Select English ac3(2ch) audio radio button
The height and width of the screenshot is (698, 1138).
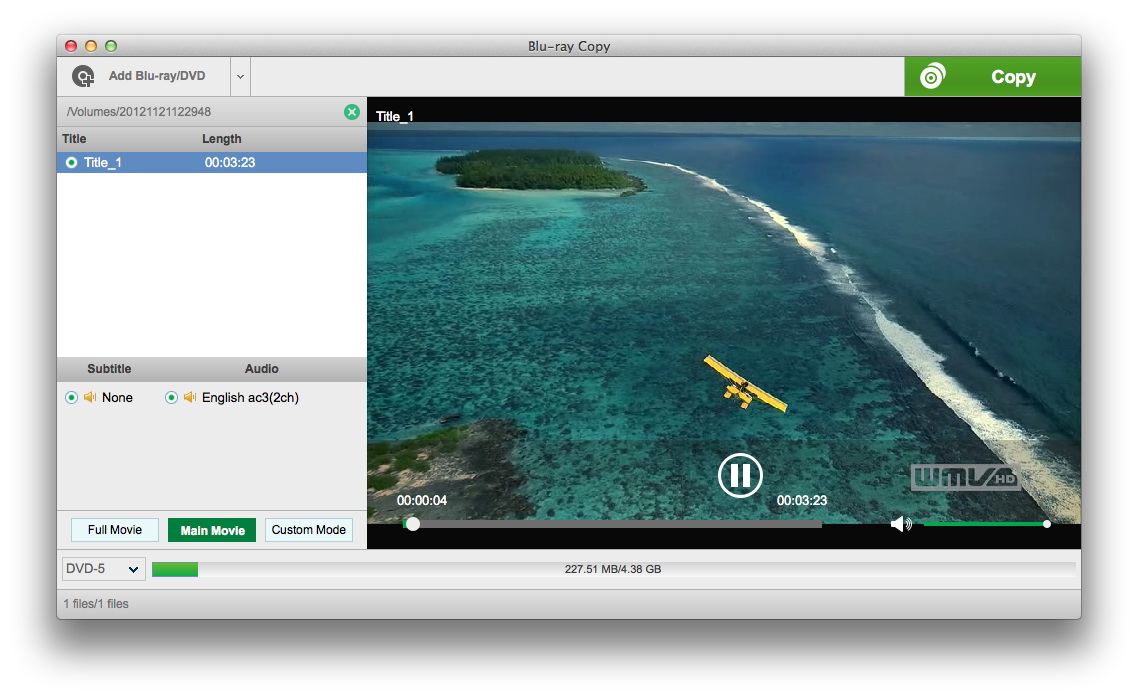click(x=171, y=397)
